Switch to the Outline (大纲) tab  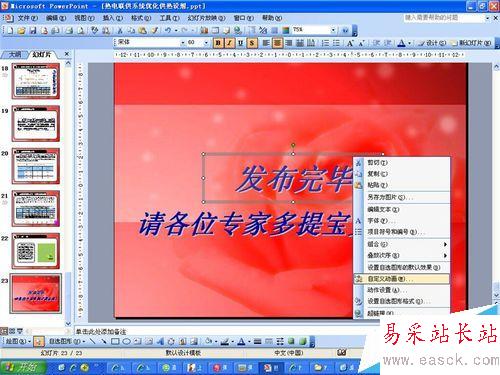[14, 54]
